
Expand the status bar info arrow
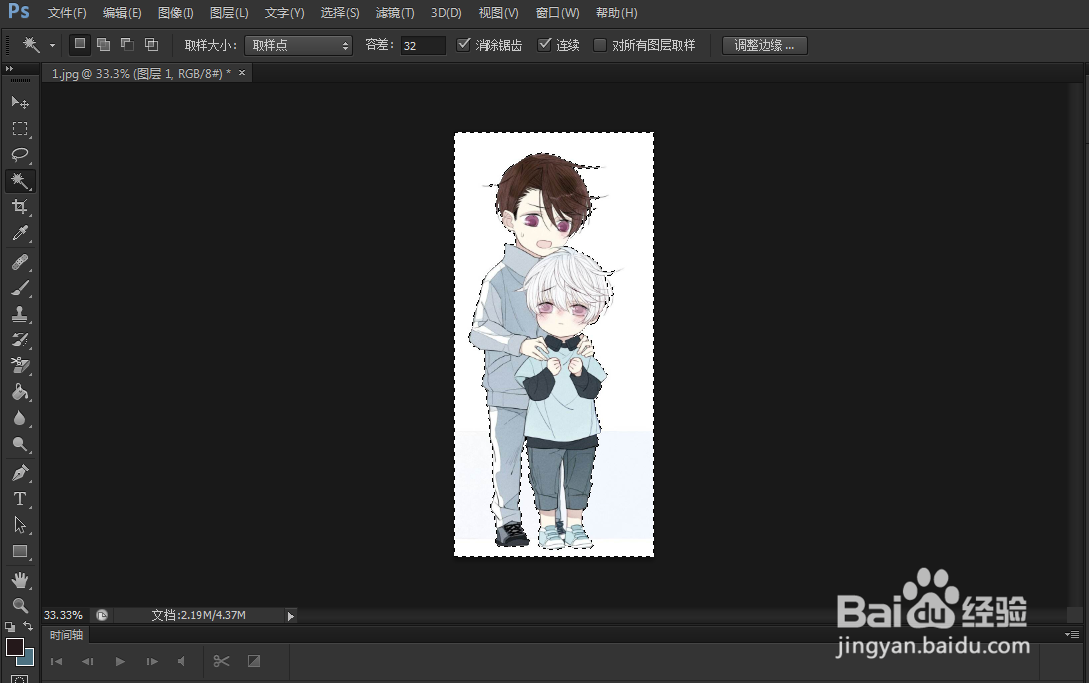(x=290, y=616)
